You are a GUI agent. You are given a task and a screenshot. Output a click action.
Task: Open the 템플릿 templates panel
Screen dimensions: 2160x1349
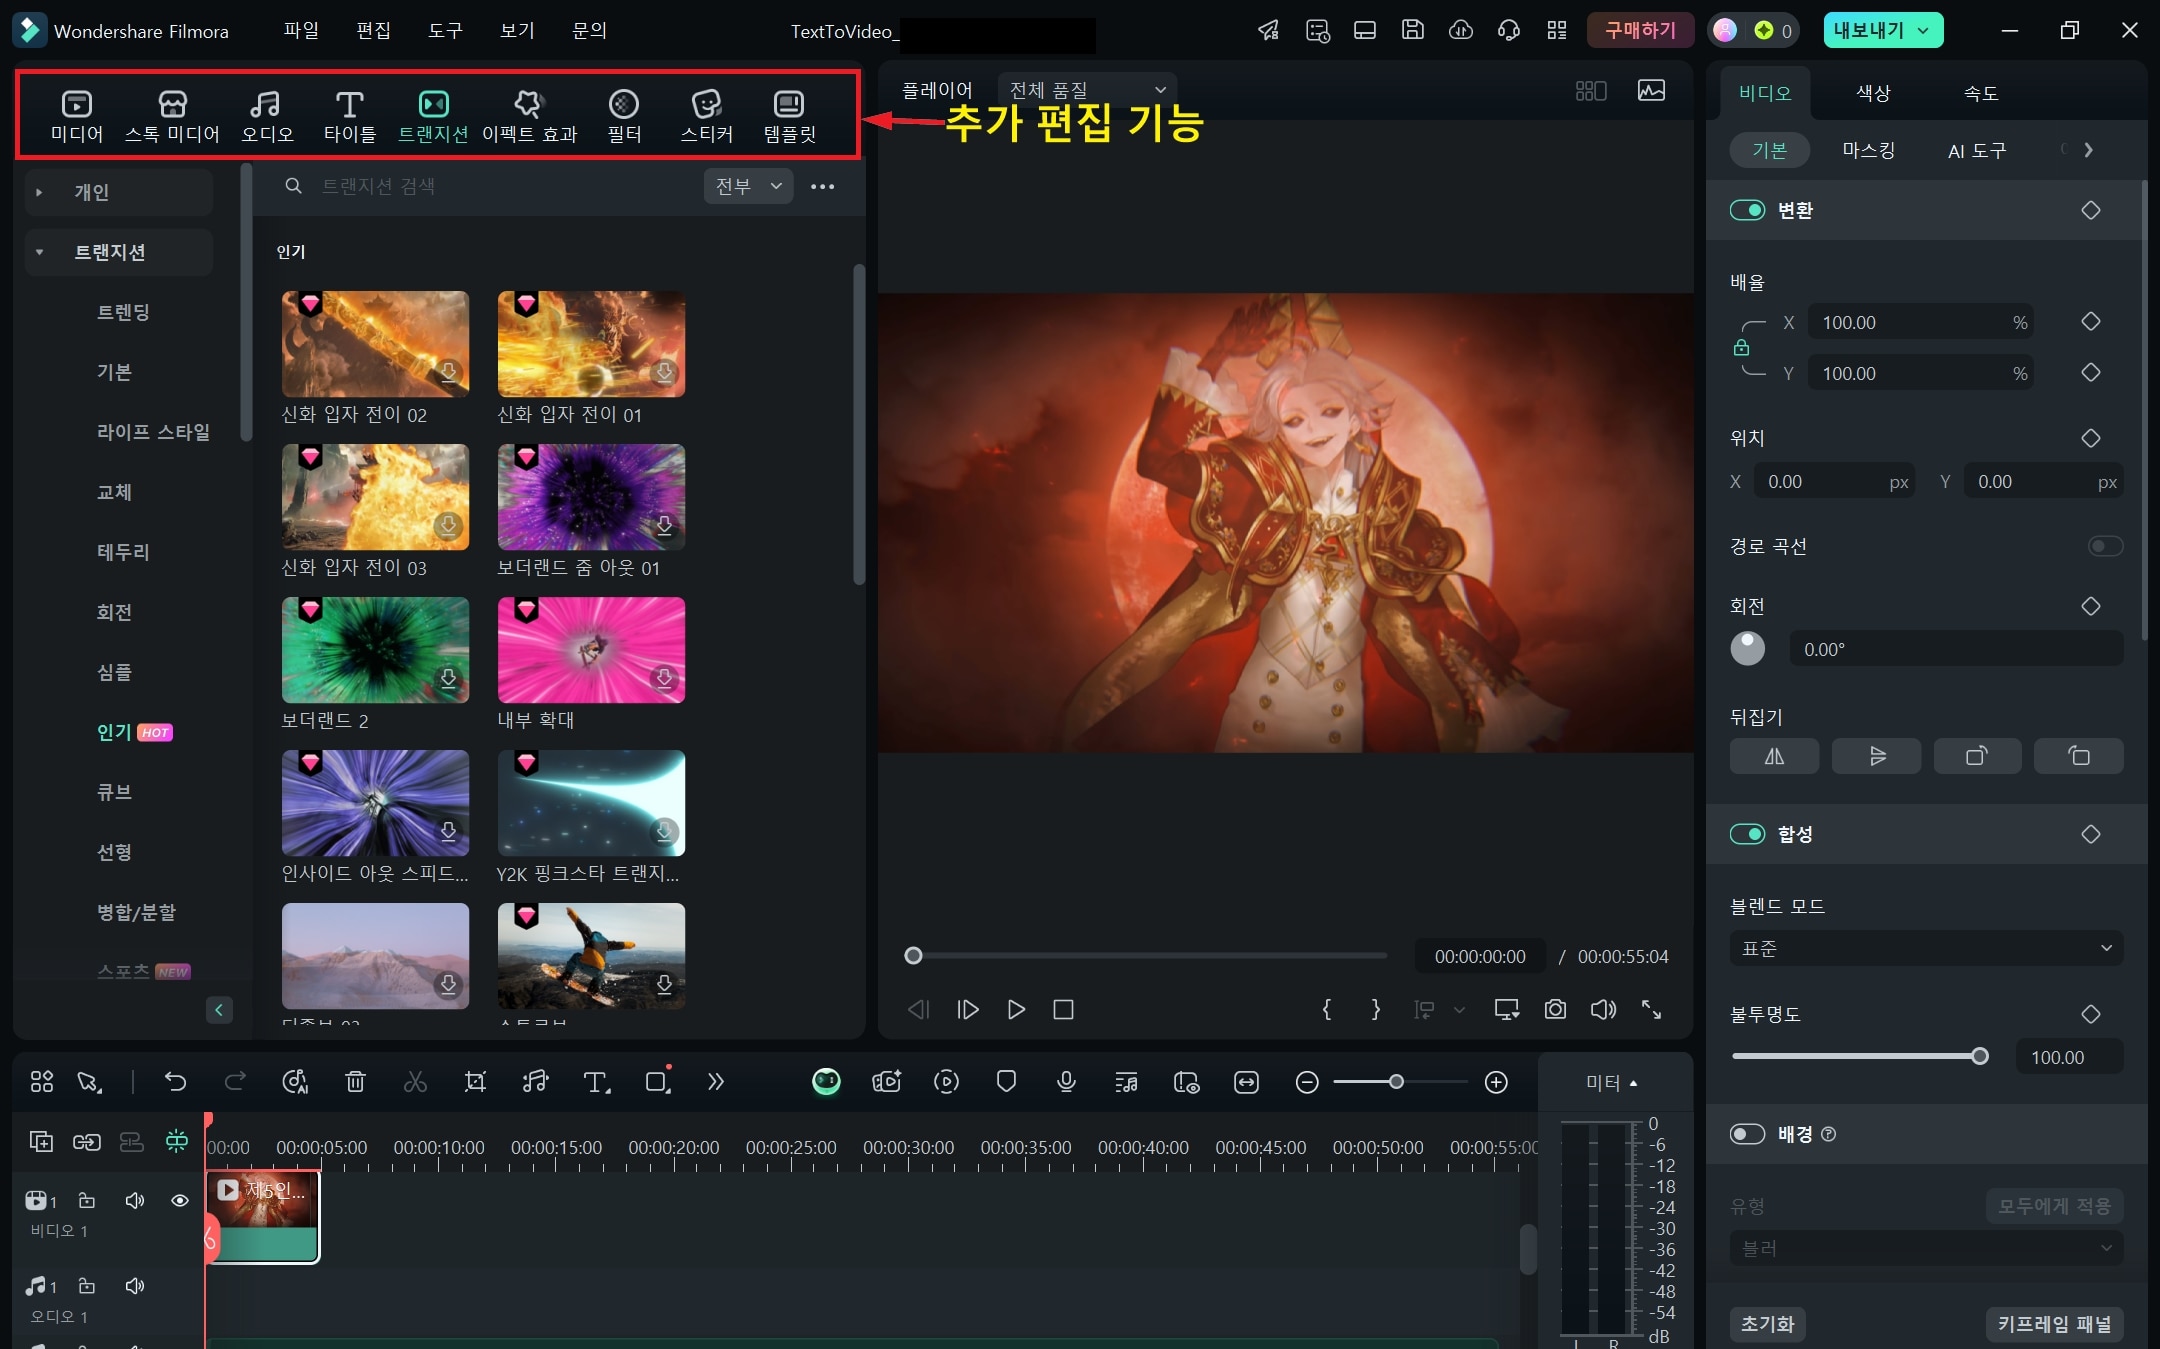tap(789, 116)
